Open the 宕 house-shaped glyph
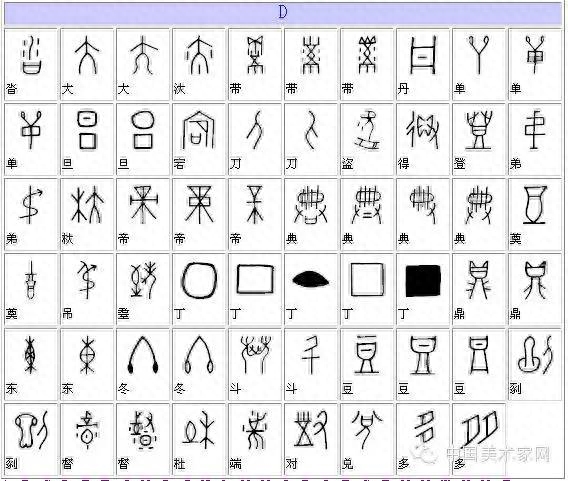Image resolution: width=568 pixels, height=481 pixels. click(x=199, y=139)
